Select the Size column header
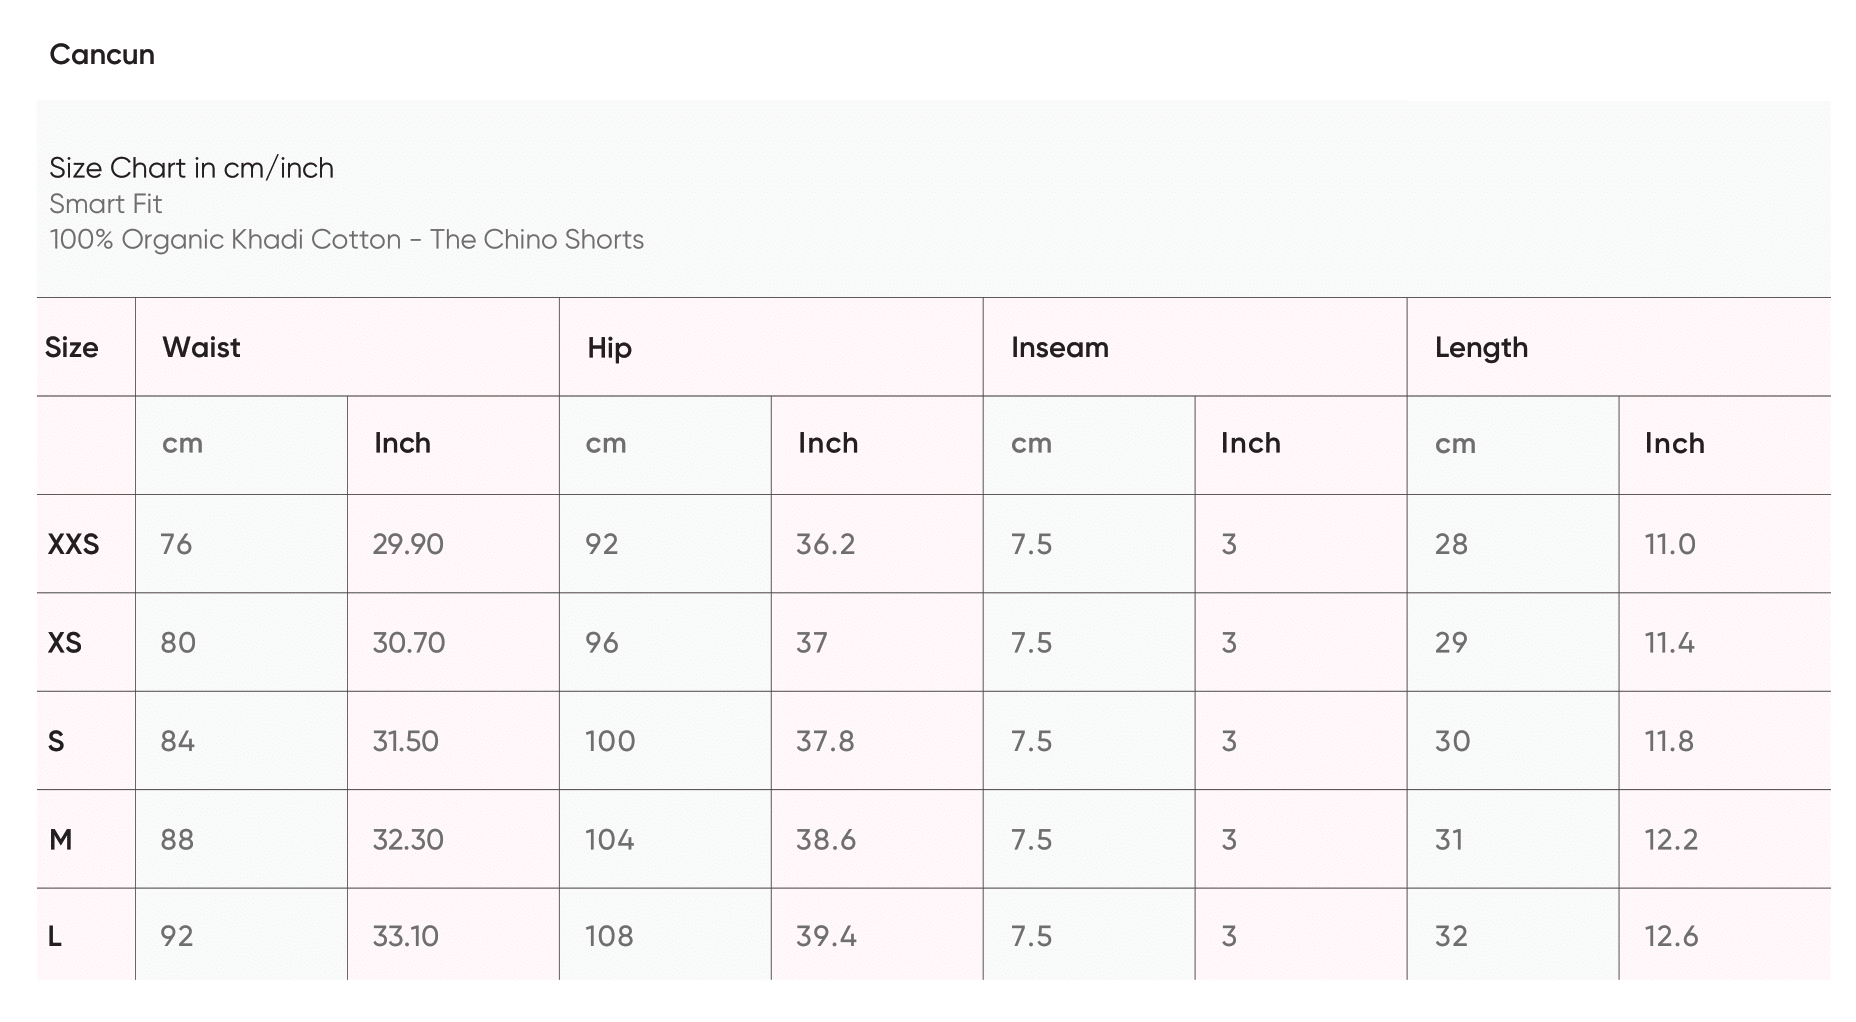The image size is (1856, 1022). pos(72,347)
